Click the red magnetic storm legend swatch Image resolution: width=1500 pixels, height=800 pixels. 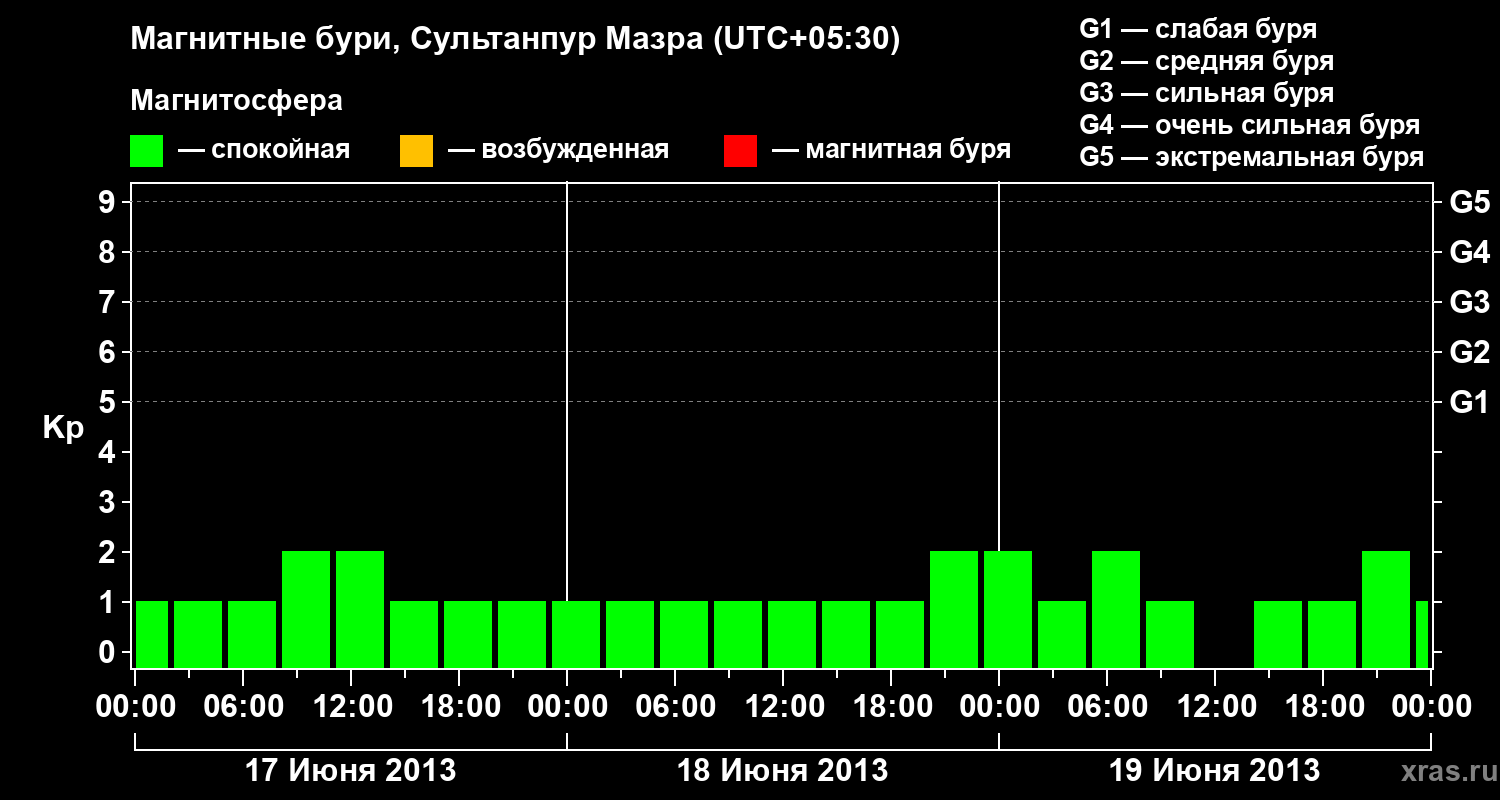click(740, 151)
